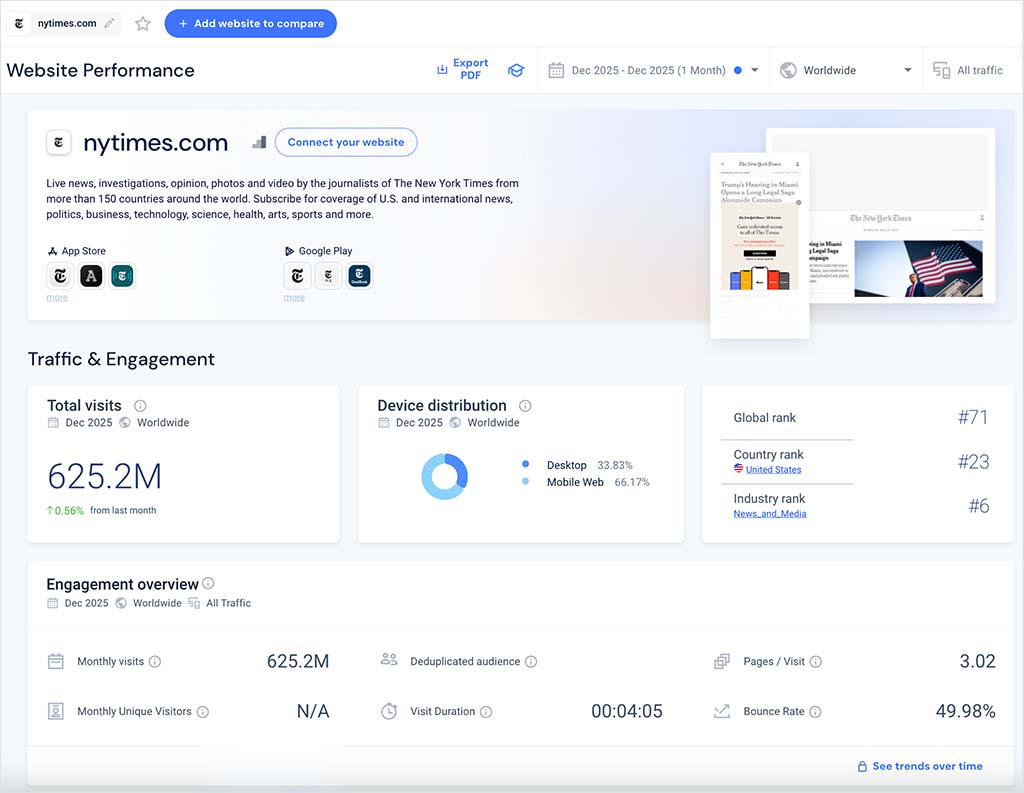Image resolution: width=1024 pixels, height=793 pixels.
Task: Open the desktop site preview thumbnail
Action: pyautogui.click(x=903, y=216)
